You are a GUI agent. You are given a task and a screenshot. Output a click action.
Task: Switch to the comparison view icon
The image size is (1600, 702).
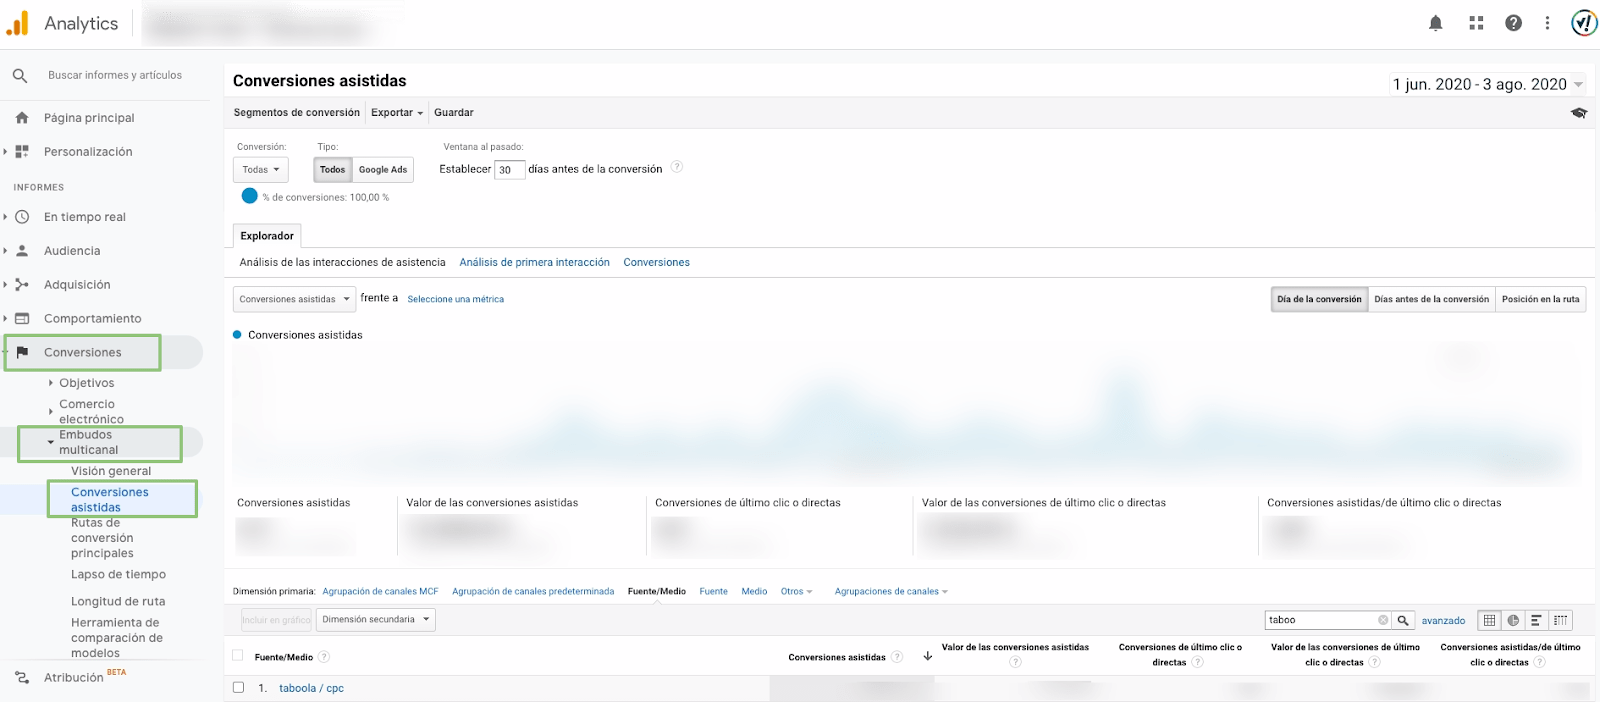pyautogui.click(x=1560, y=620)
